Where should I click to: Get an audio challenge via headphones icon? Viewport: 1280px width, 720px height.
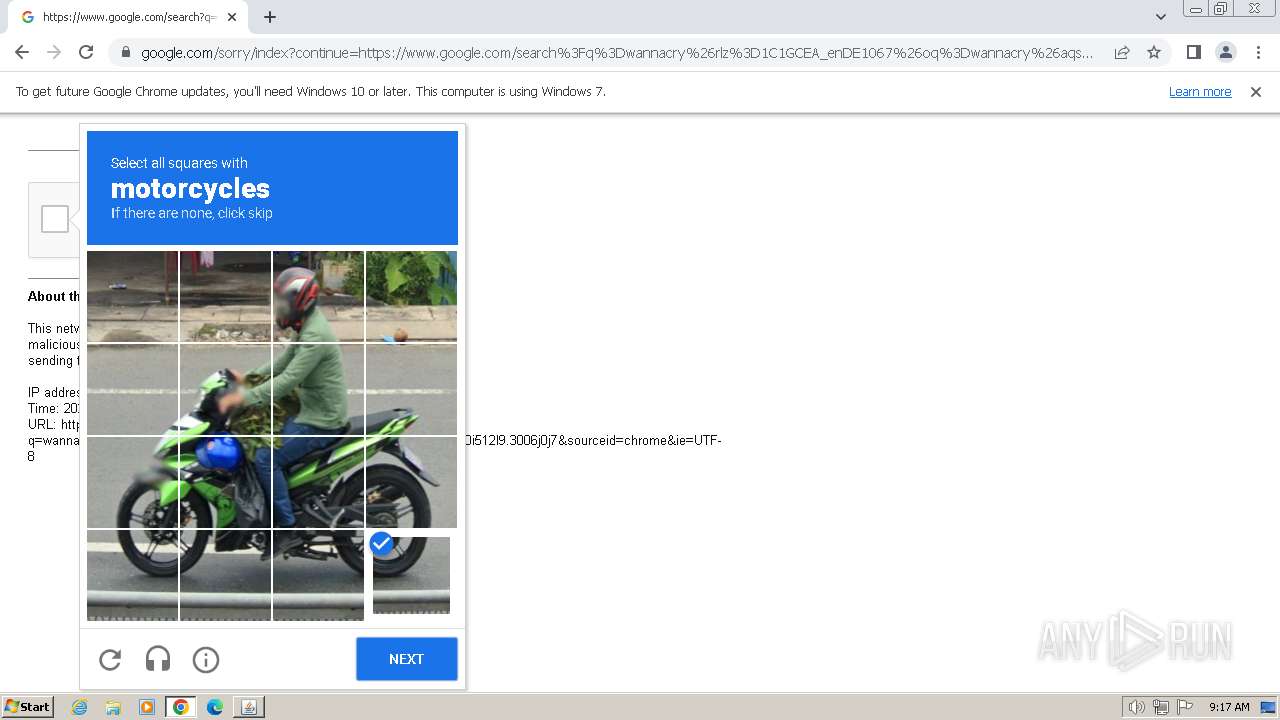pos(158,659)
